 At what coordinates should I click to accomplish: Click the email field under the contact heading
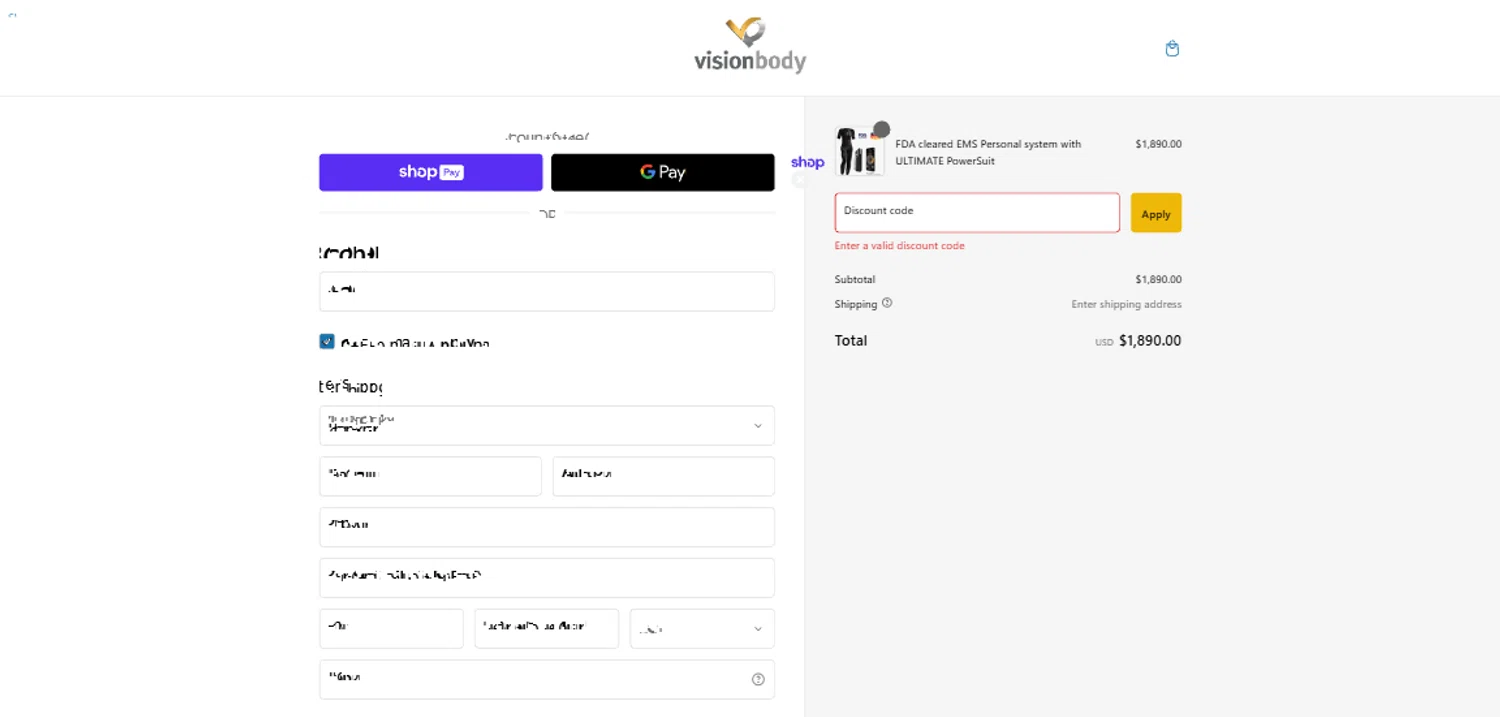click(x=547, y=291)
